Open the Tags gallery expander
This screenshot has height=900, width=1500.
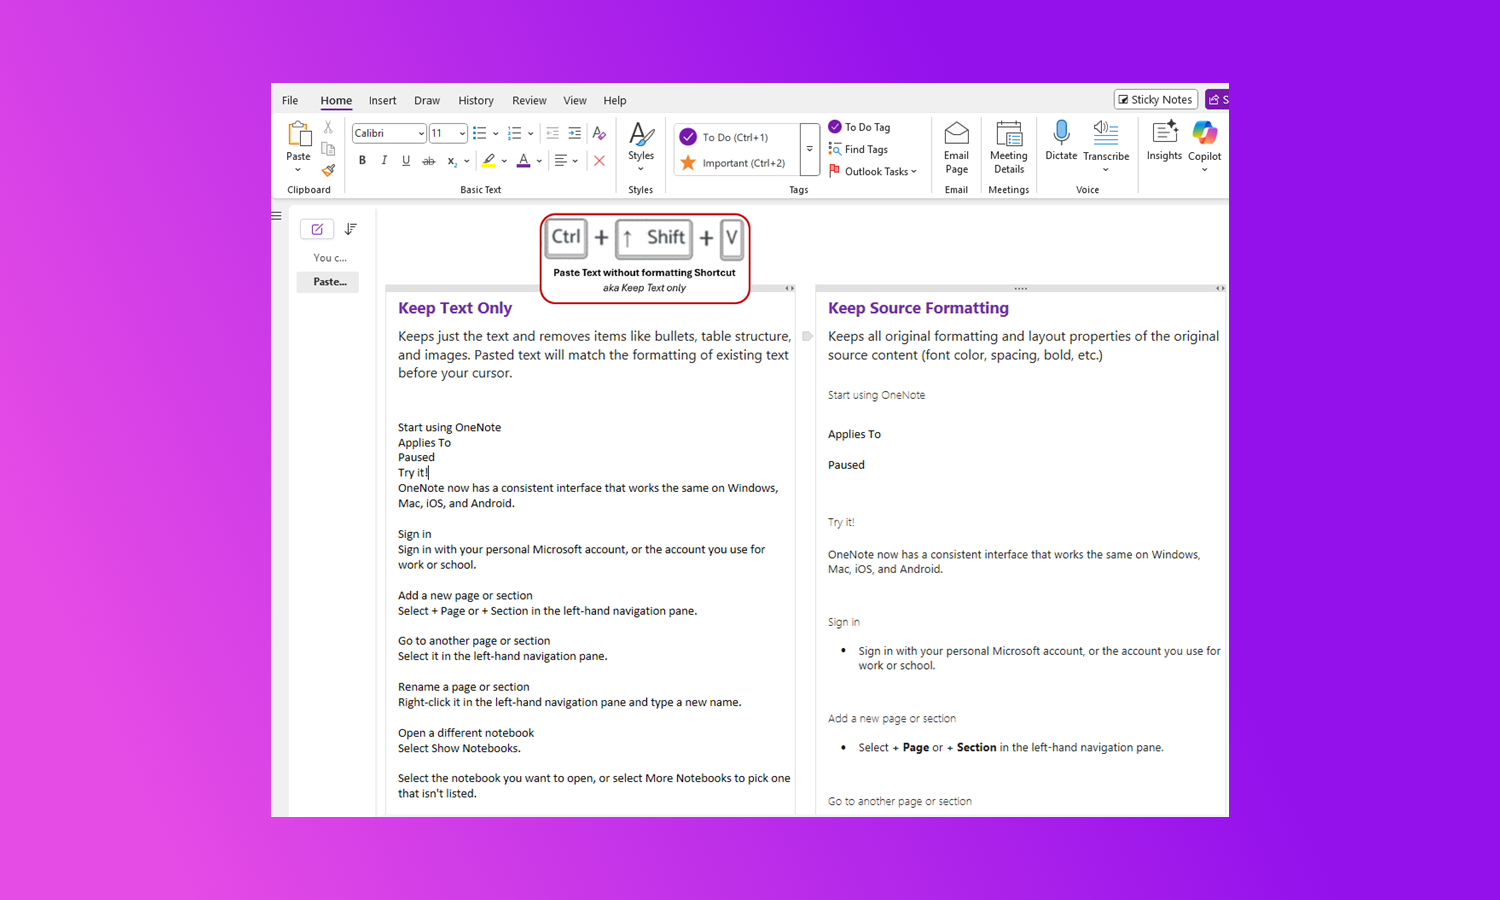click(x=809, y=148)
